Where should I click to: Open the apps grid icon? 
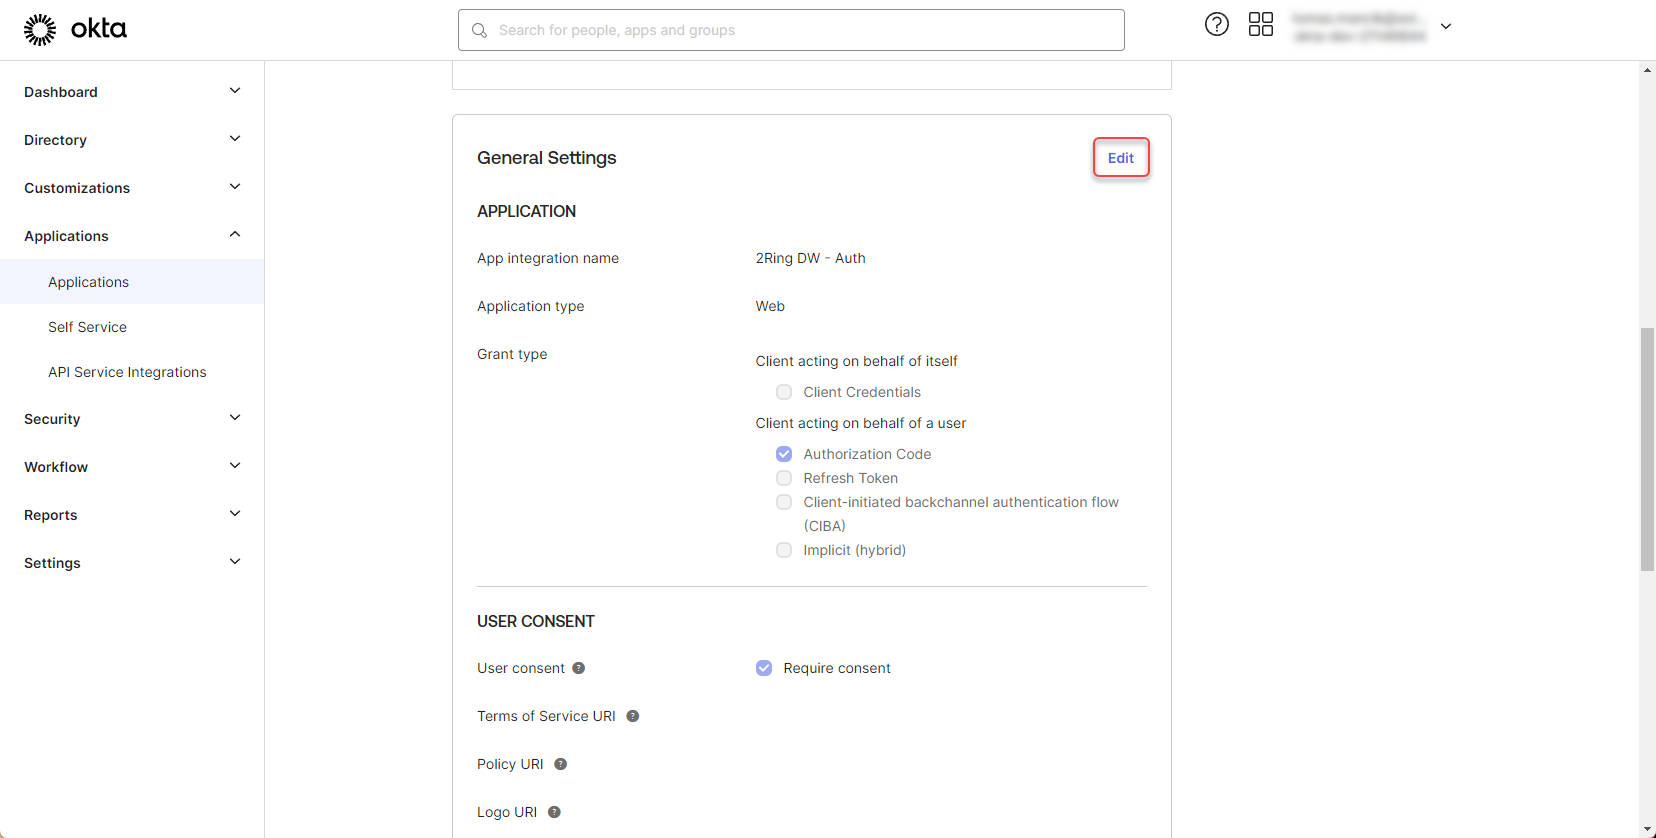pyautogui.click(x=1260, y=25)
